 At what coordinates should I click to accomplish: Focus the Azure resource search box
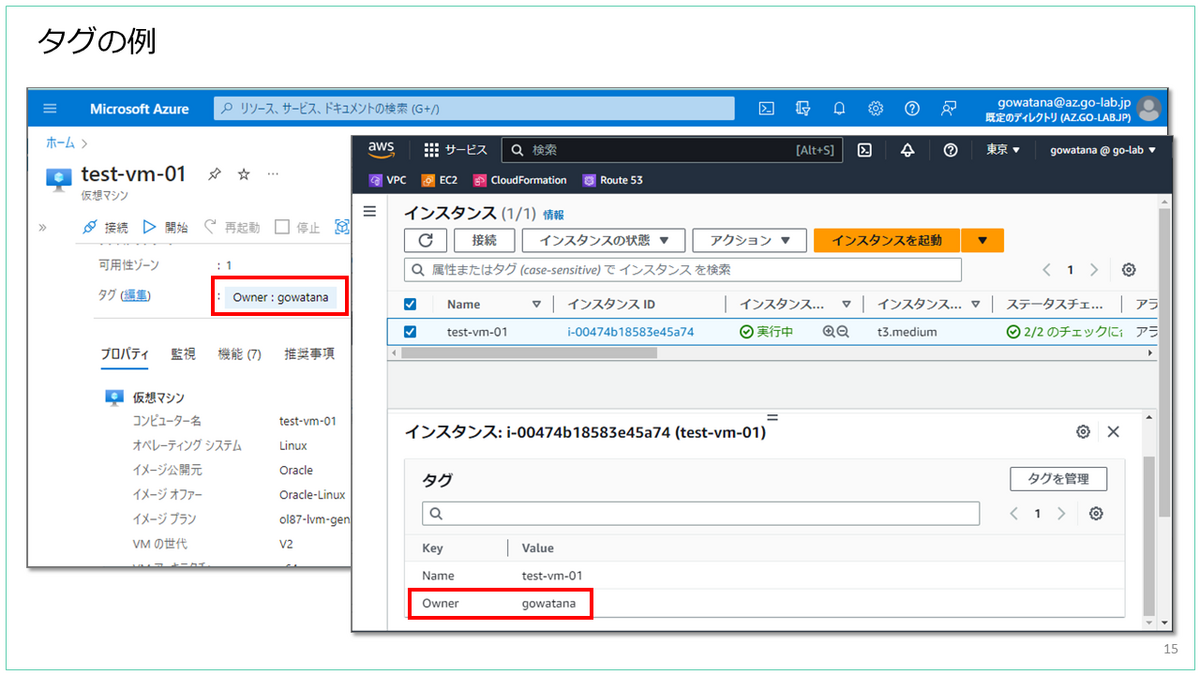pyautogui.click(x=474, y=108)
